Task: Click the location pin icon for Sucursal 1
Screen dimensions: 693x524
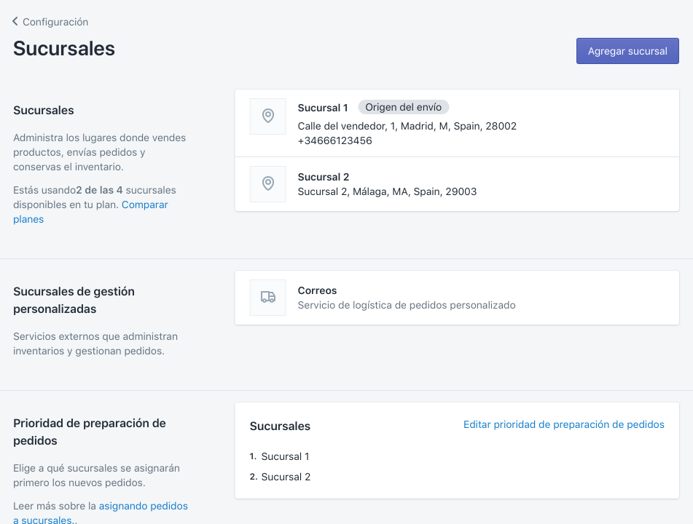Action: coord(267,116)
